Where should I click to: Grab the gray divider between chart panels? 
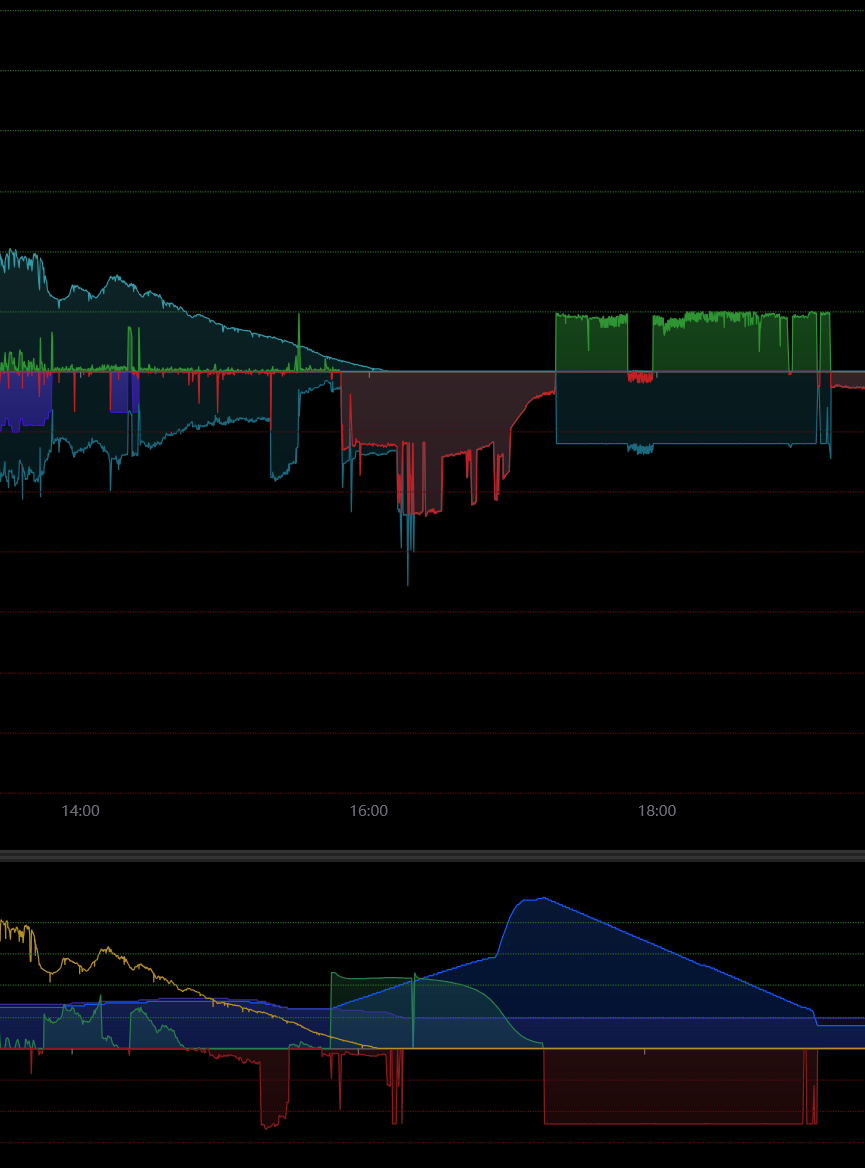432,856
